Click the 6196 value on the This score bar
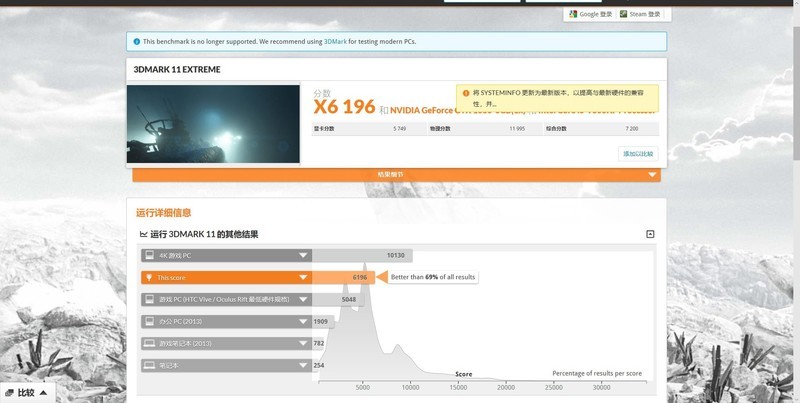Image resolution: width=800 pixels, height=403 pixels. [x=360, y=278]
